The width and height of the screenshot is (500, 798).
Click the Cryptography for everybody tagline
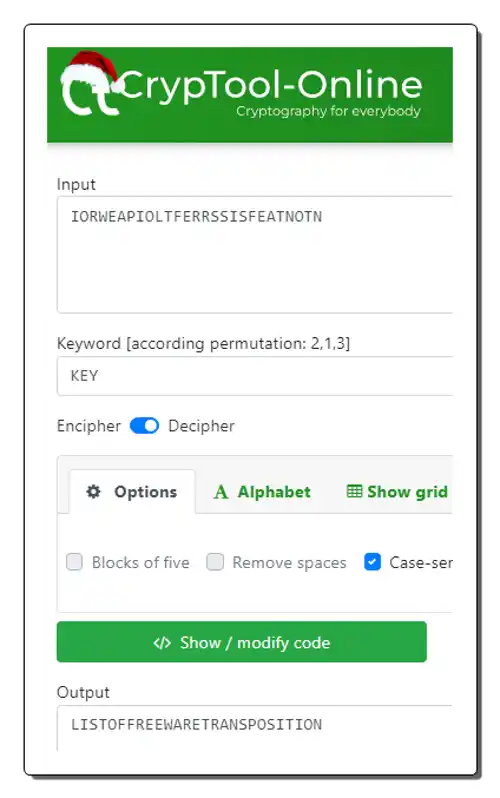point(328,111)
